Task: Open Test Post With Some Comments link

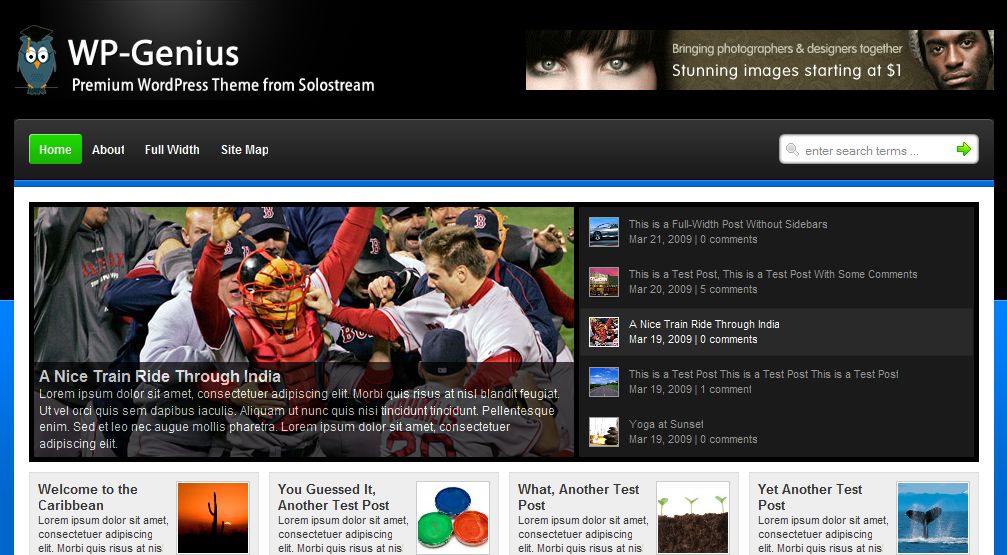Action: point(773,274)
